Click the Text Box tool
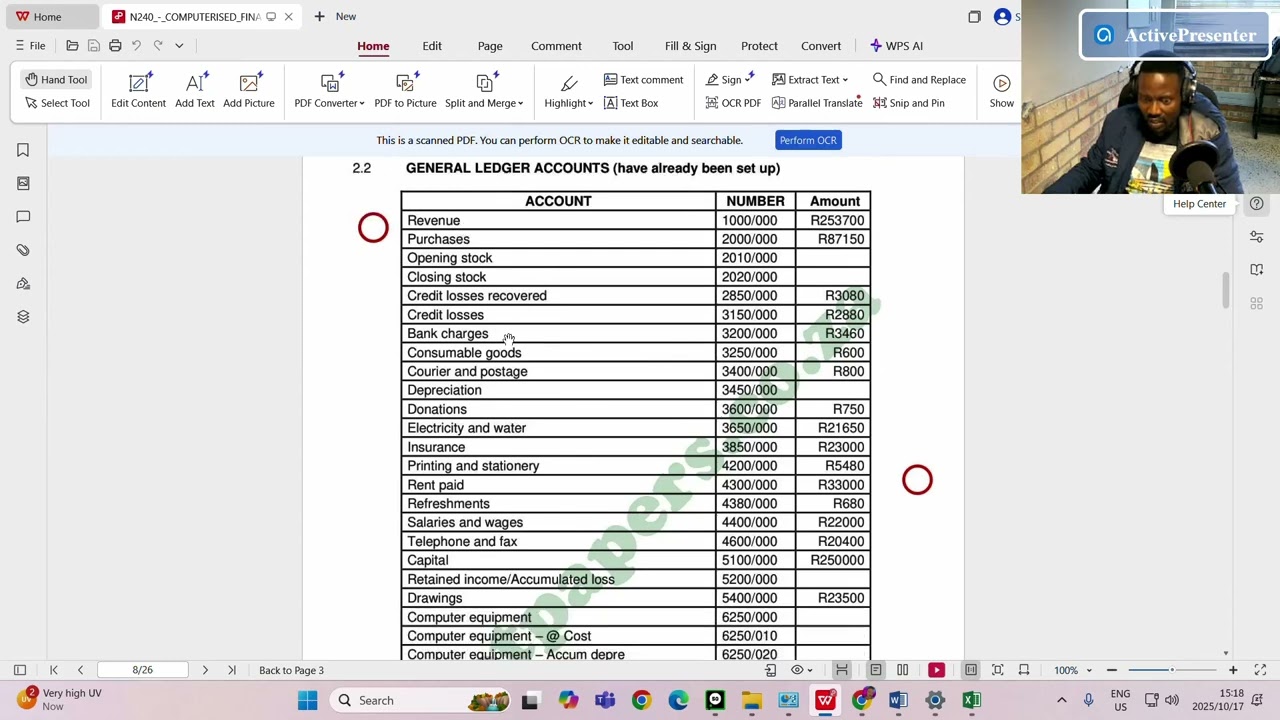This screenshot has width=1280, height=720. pyautogui.click(x=631, y=103)
